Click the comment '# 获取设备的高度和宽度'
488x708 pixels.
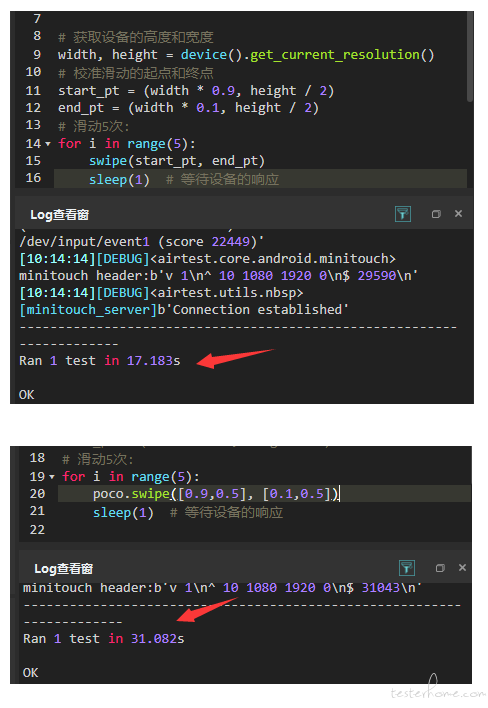tap(135, 37)
